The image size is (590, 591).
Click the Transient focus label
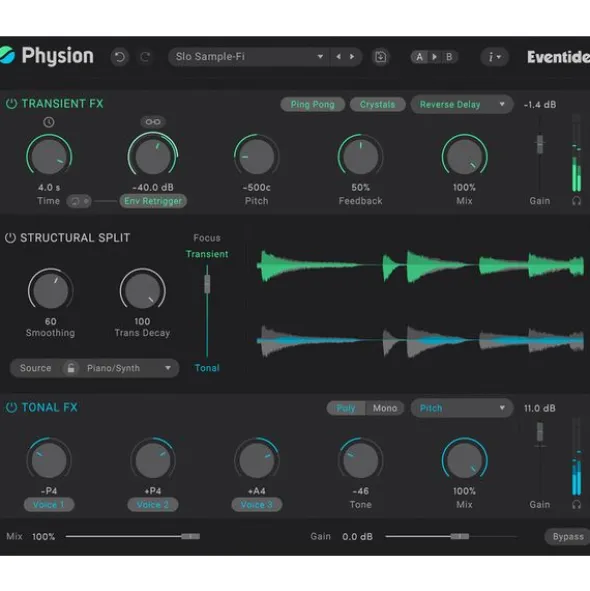pos(207,254)
